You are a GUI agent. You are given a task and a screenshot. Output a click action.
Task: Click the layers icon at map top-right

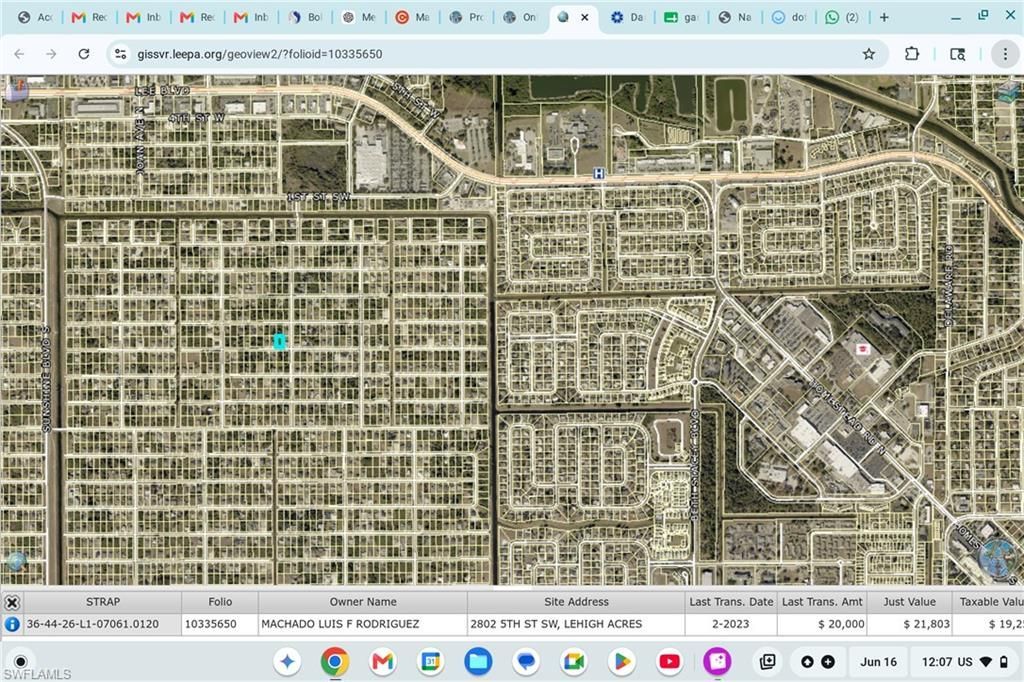pos(1008,91)
